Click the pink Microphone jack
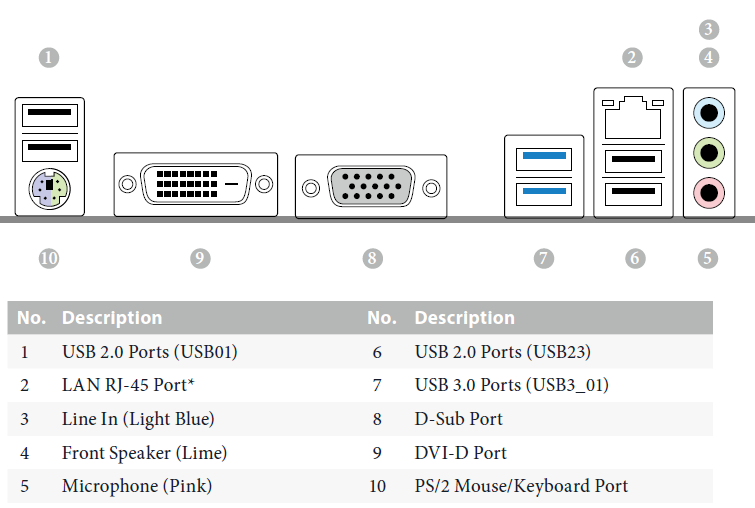The height and width of the screenshot is (508, 755). tap(709, 193)
